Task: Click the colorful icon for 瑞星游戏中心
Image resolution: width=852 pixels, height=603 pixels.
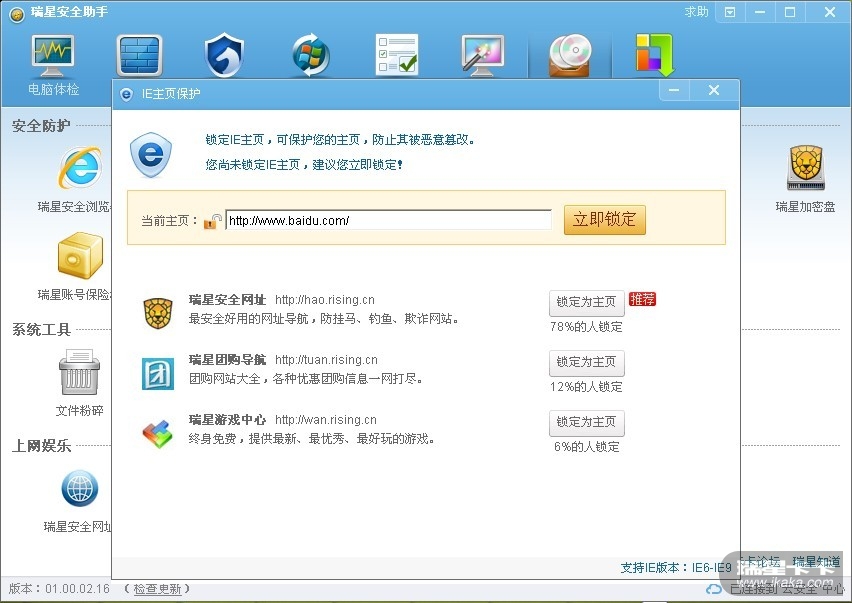Action: pyautogui.click(x=158, y=434)
